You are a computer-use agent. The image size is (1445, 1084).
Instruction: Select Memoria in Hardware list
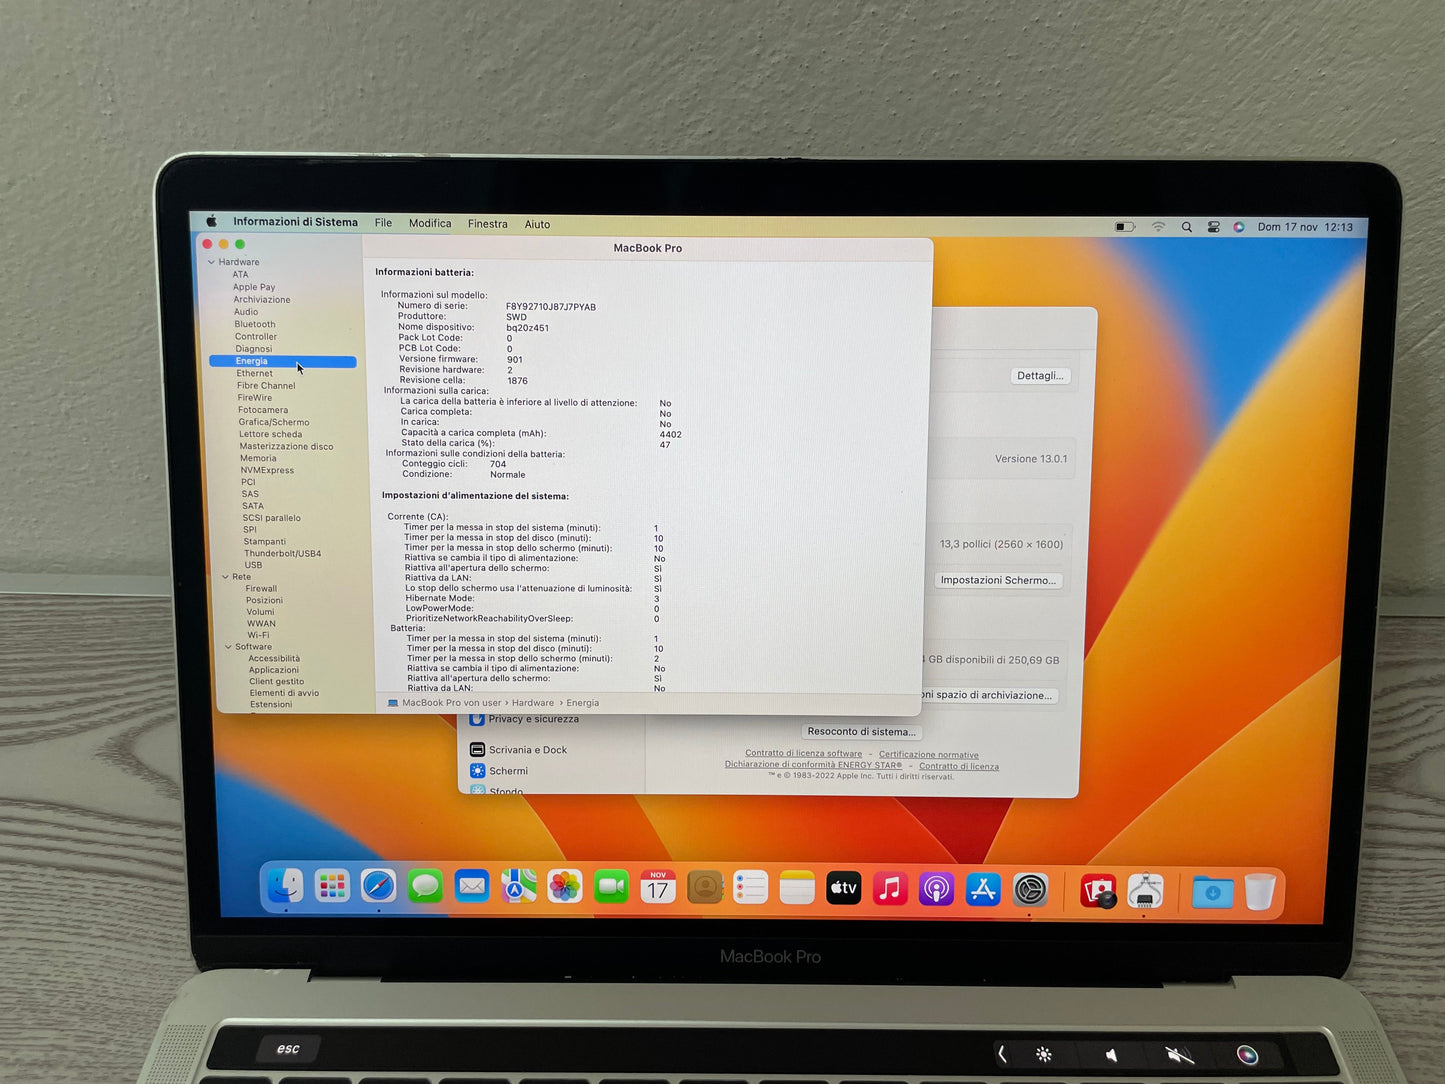(x=258, y=458)
